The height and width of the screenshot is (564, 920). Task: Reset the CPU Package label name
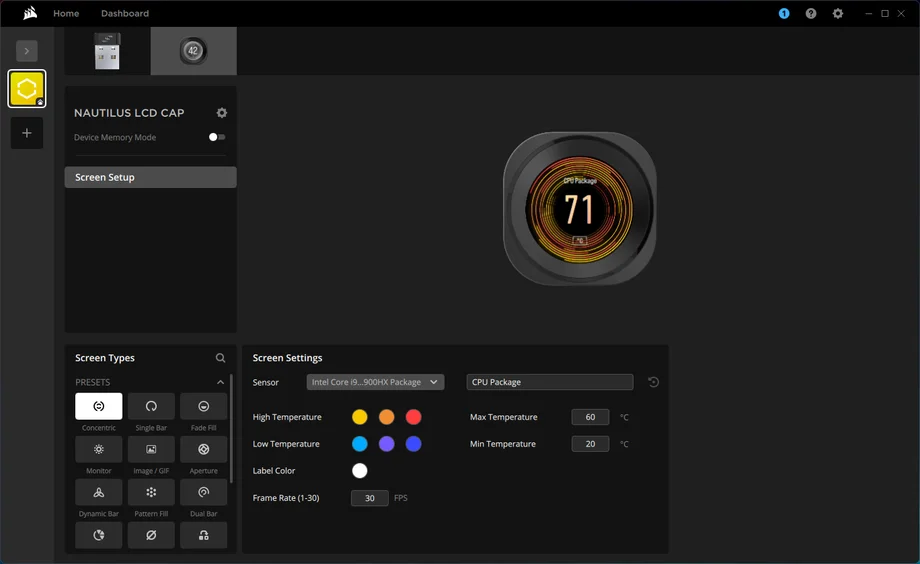tap(654, 382)
